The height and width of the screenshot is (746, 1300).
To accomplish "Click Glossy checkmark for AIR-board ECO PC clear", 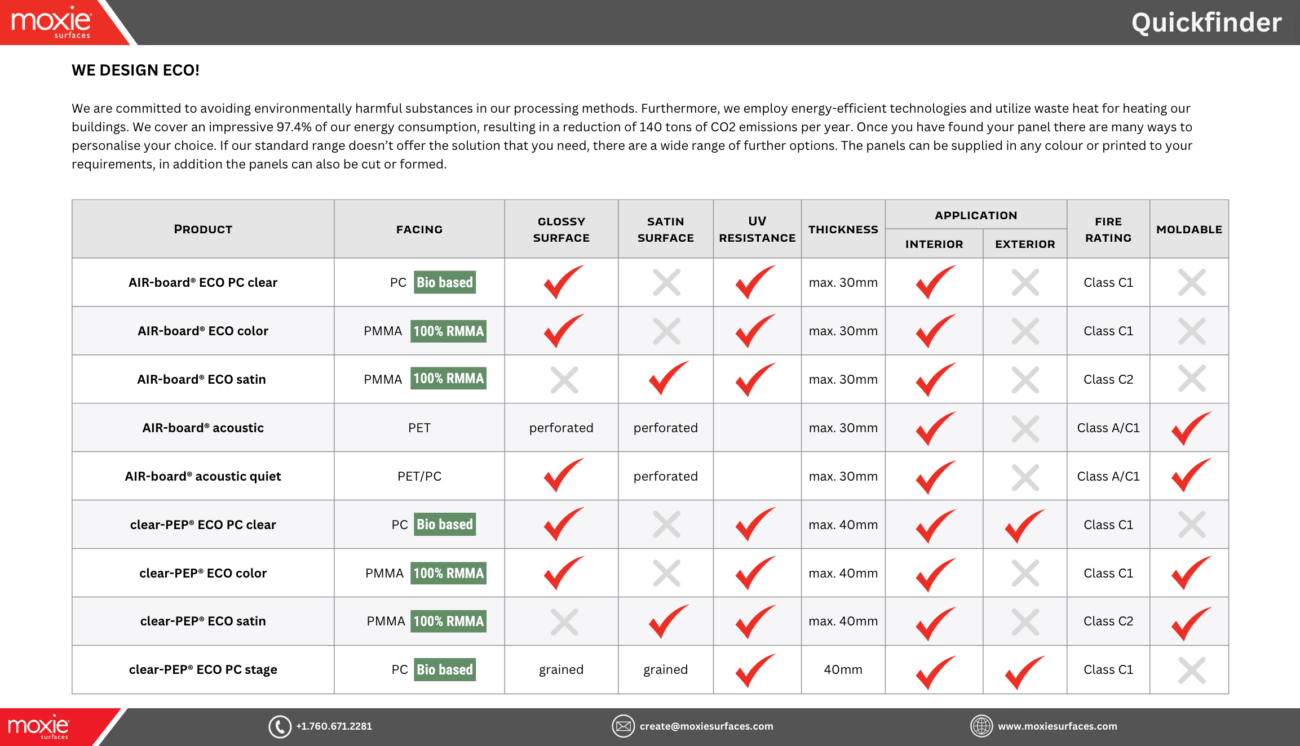I will (563, 282).
